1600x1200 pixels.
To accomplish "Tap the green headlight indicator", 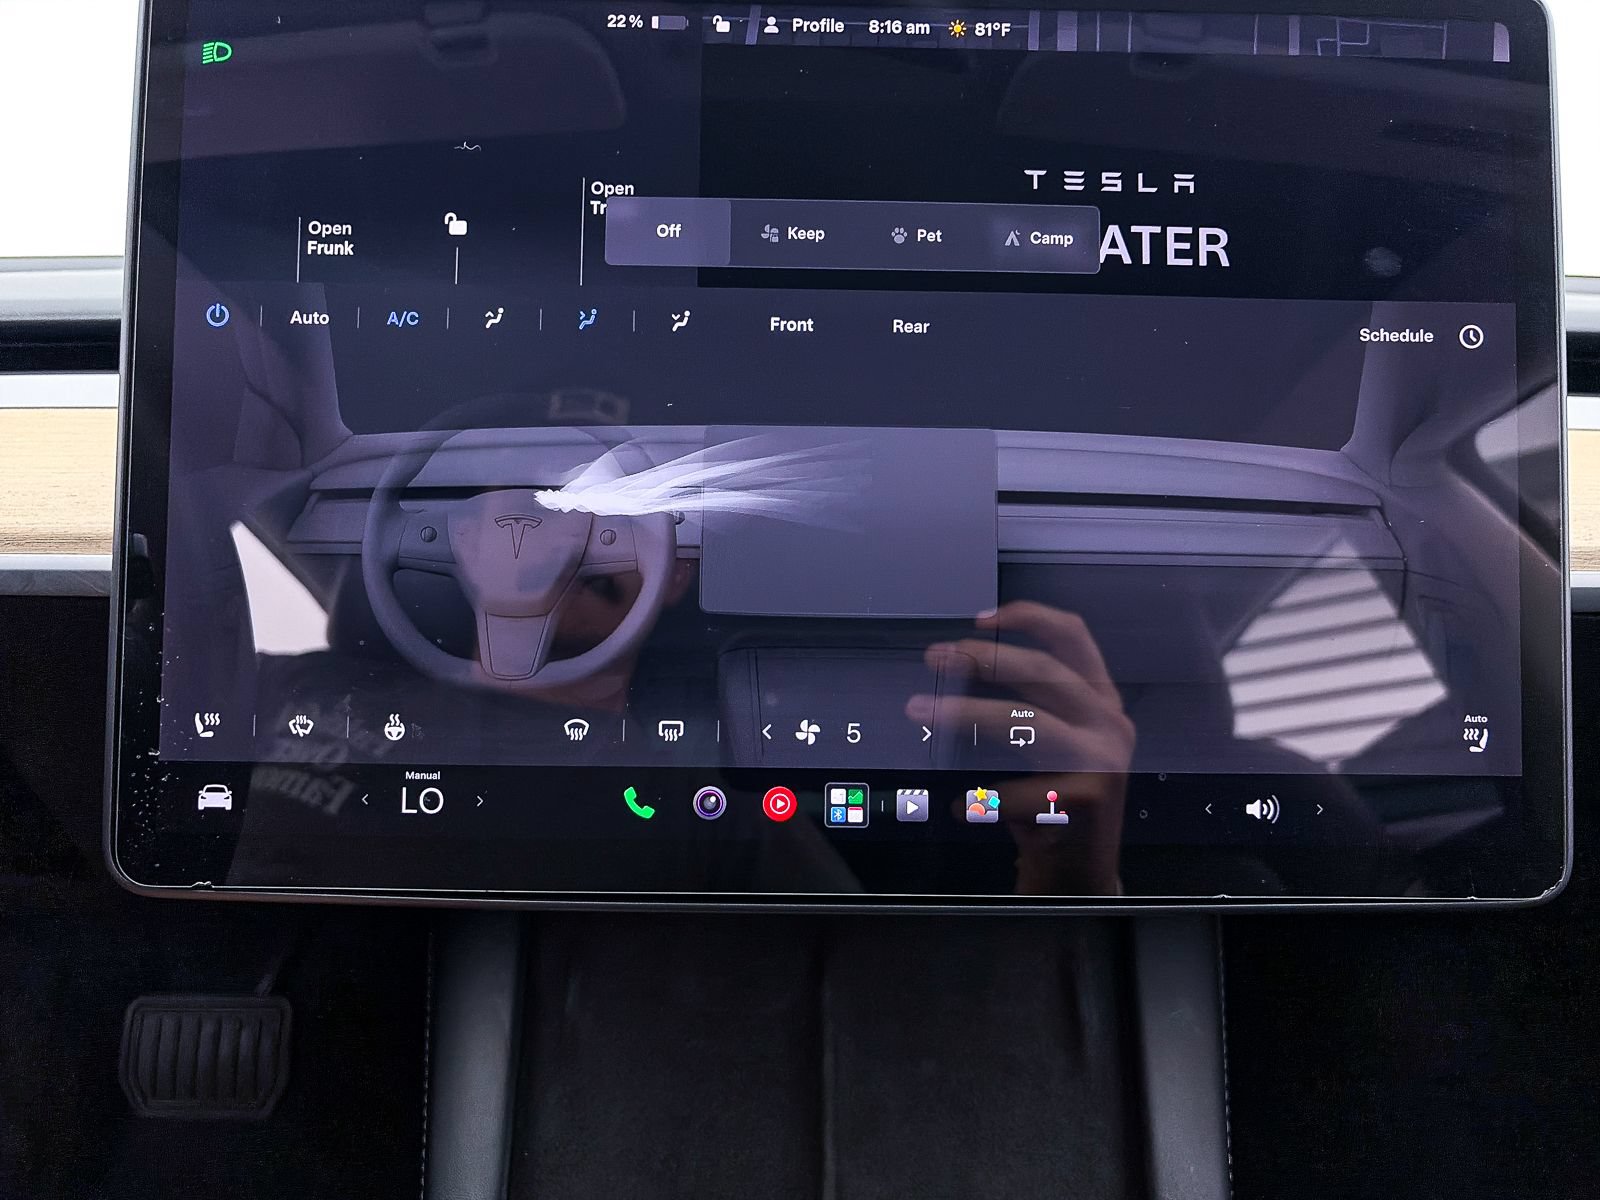I will (217, 52).
